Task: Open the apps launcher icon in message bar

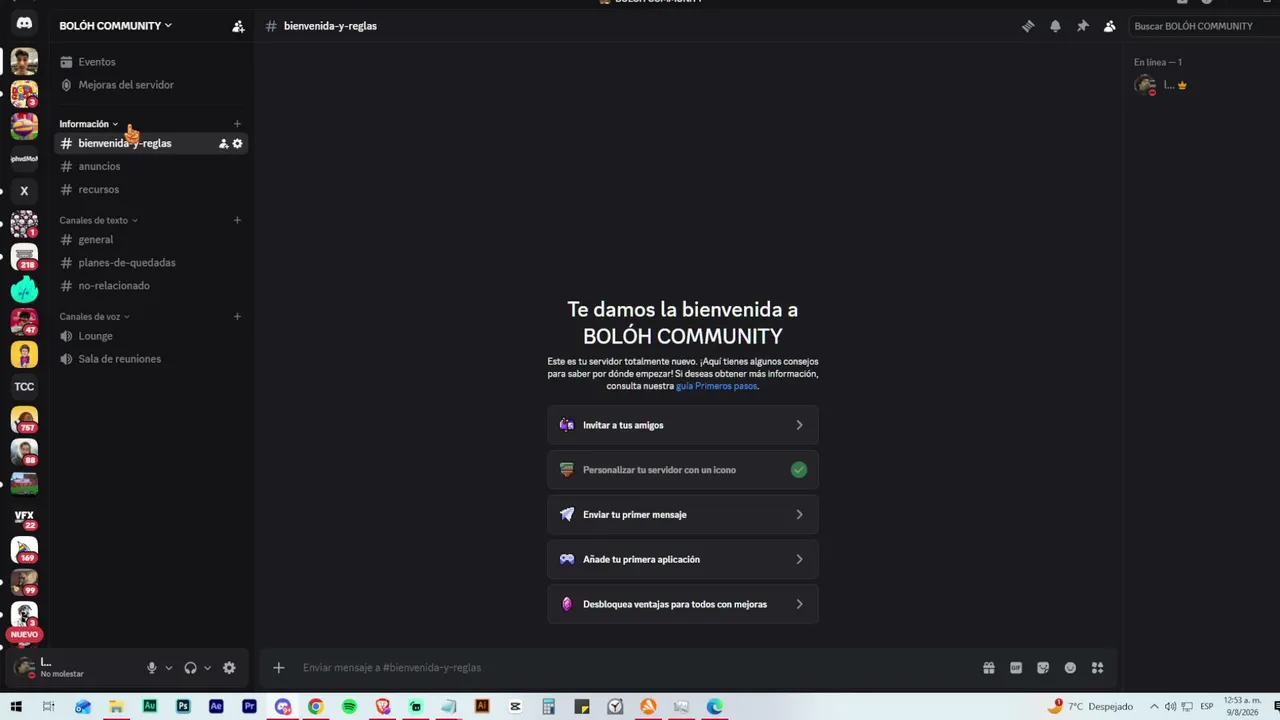Action: [x=1097, y=668]
